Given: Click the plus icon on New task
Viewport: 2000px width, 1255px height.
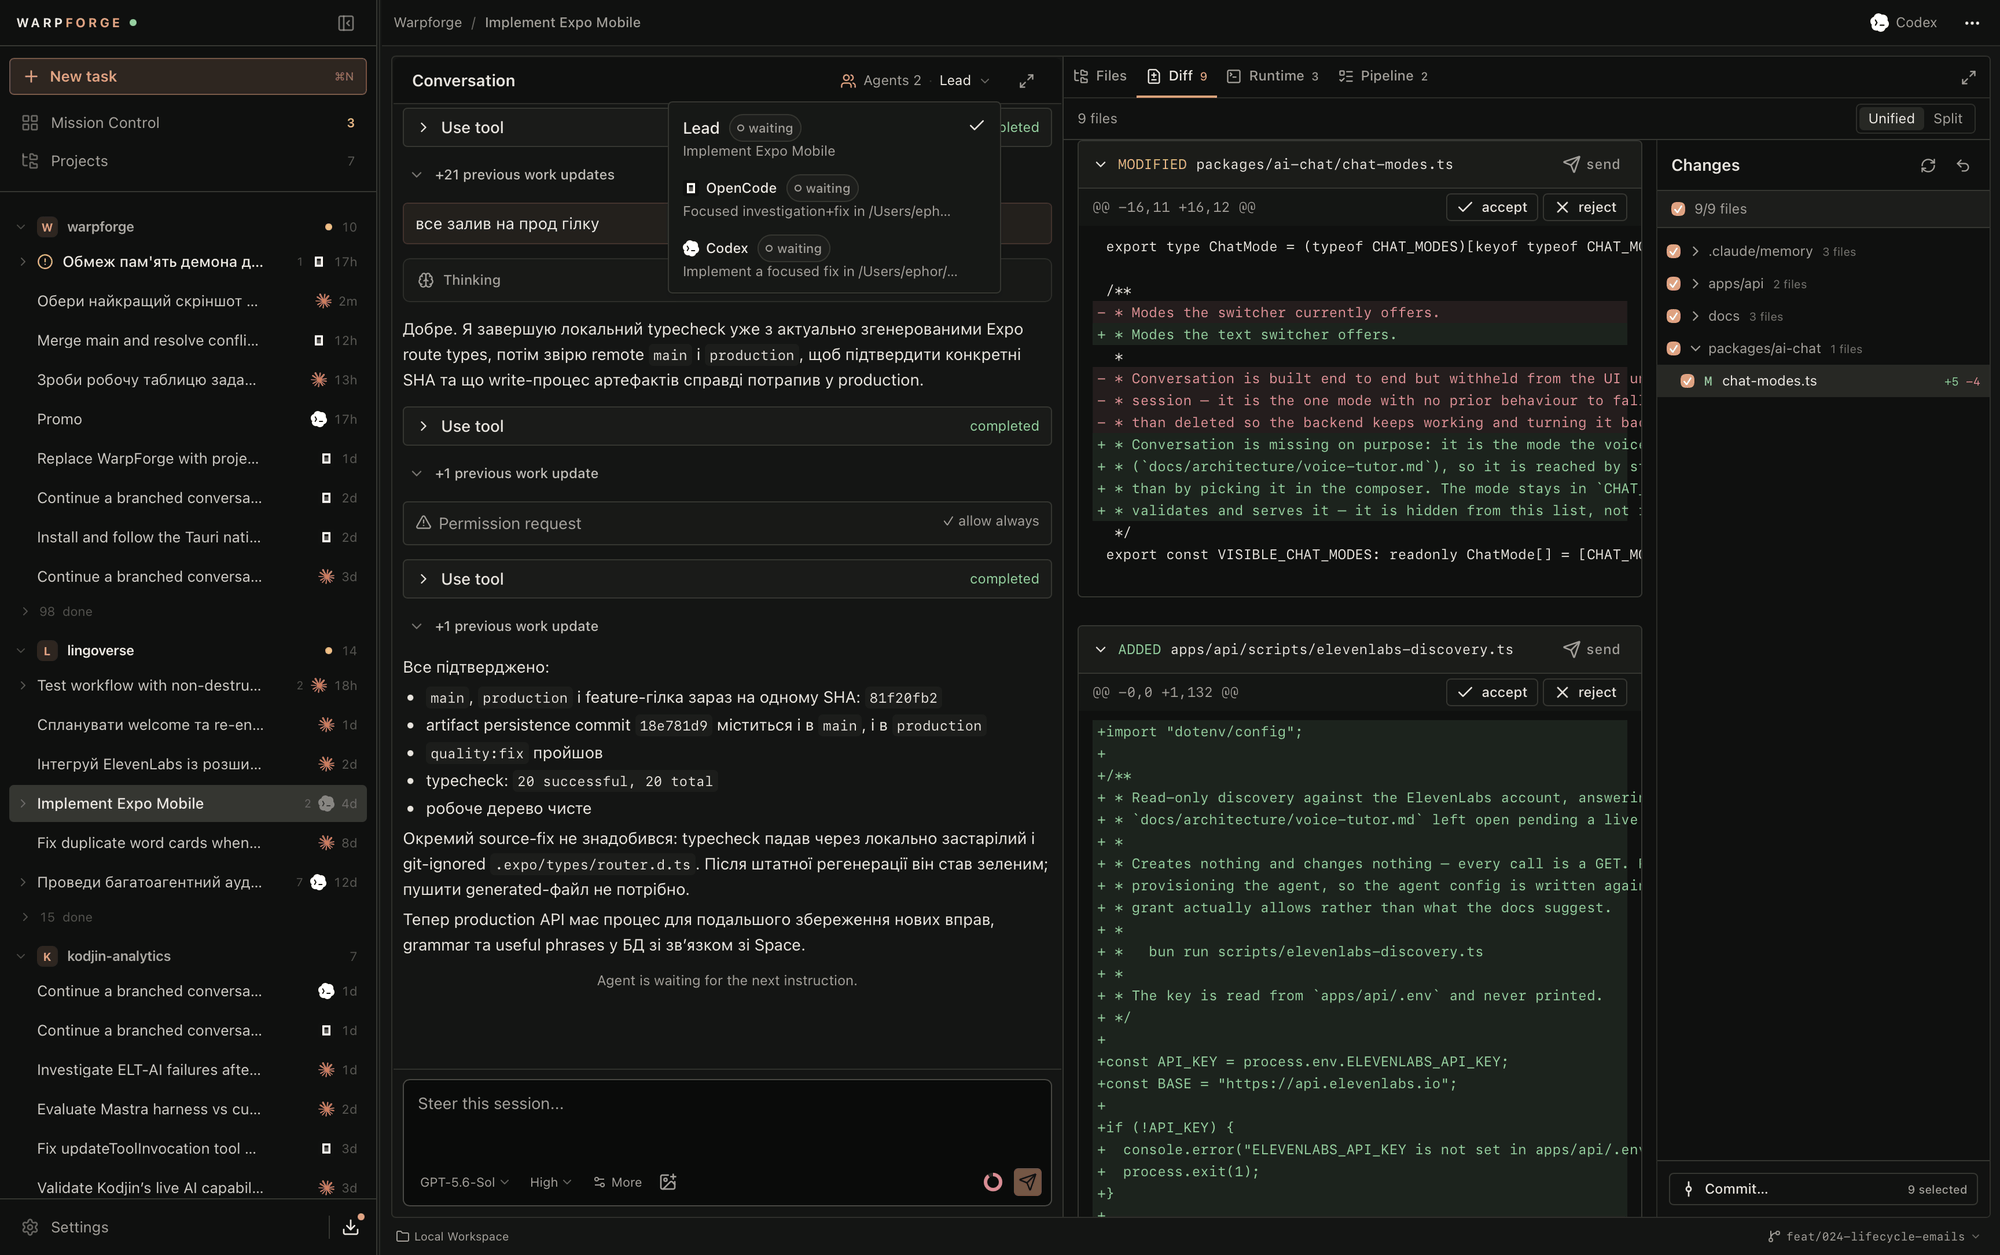Looking at the screenshot, I should point(31,77).
